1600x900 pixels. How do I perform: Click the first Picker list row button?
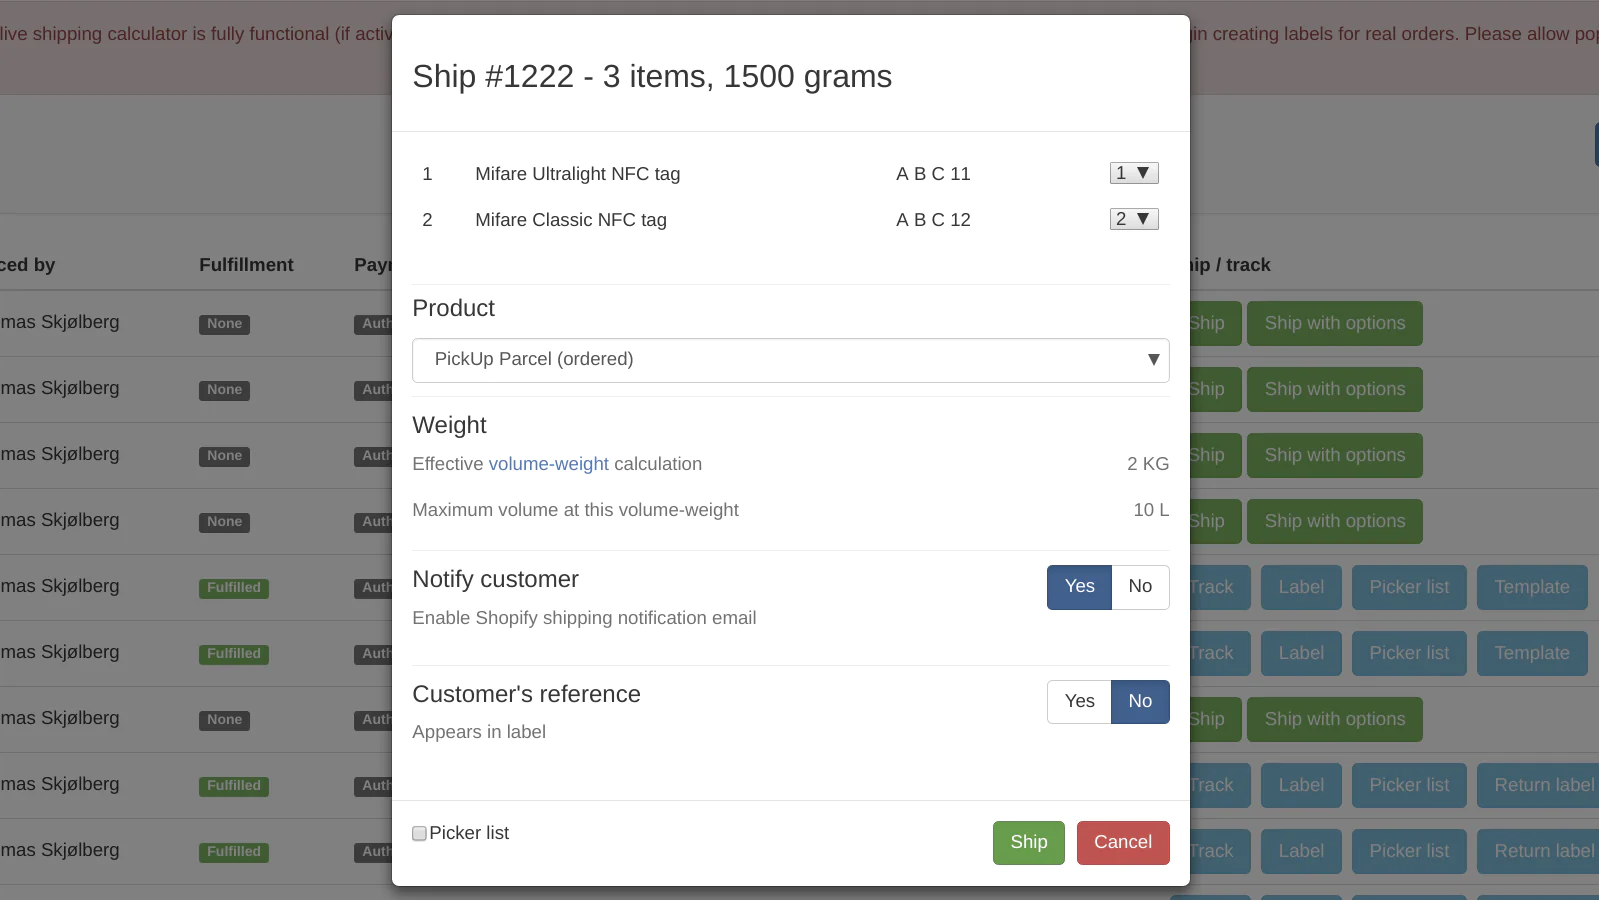(x=1408, y=588)
